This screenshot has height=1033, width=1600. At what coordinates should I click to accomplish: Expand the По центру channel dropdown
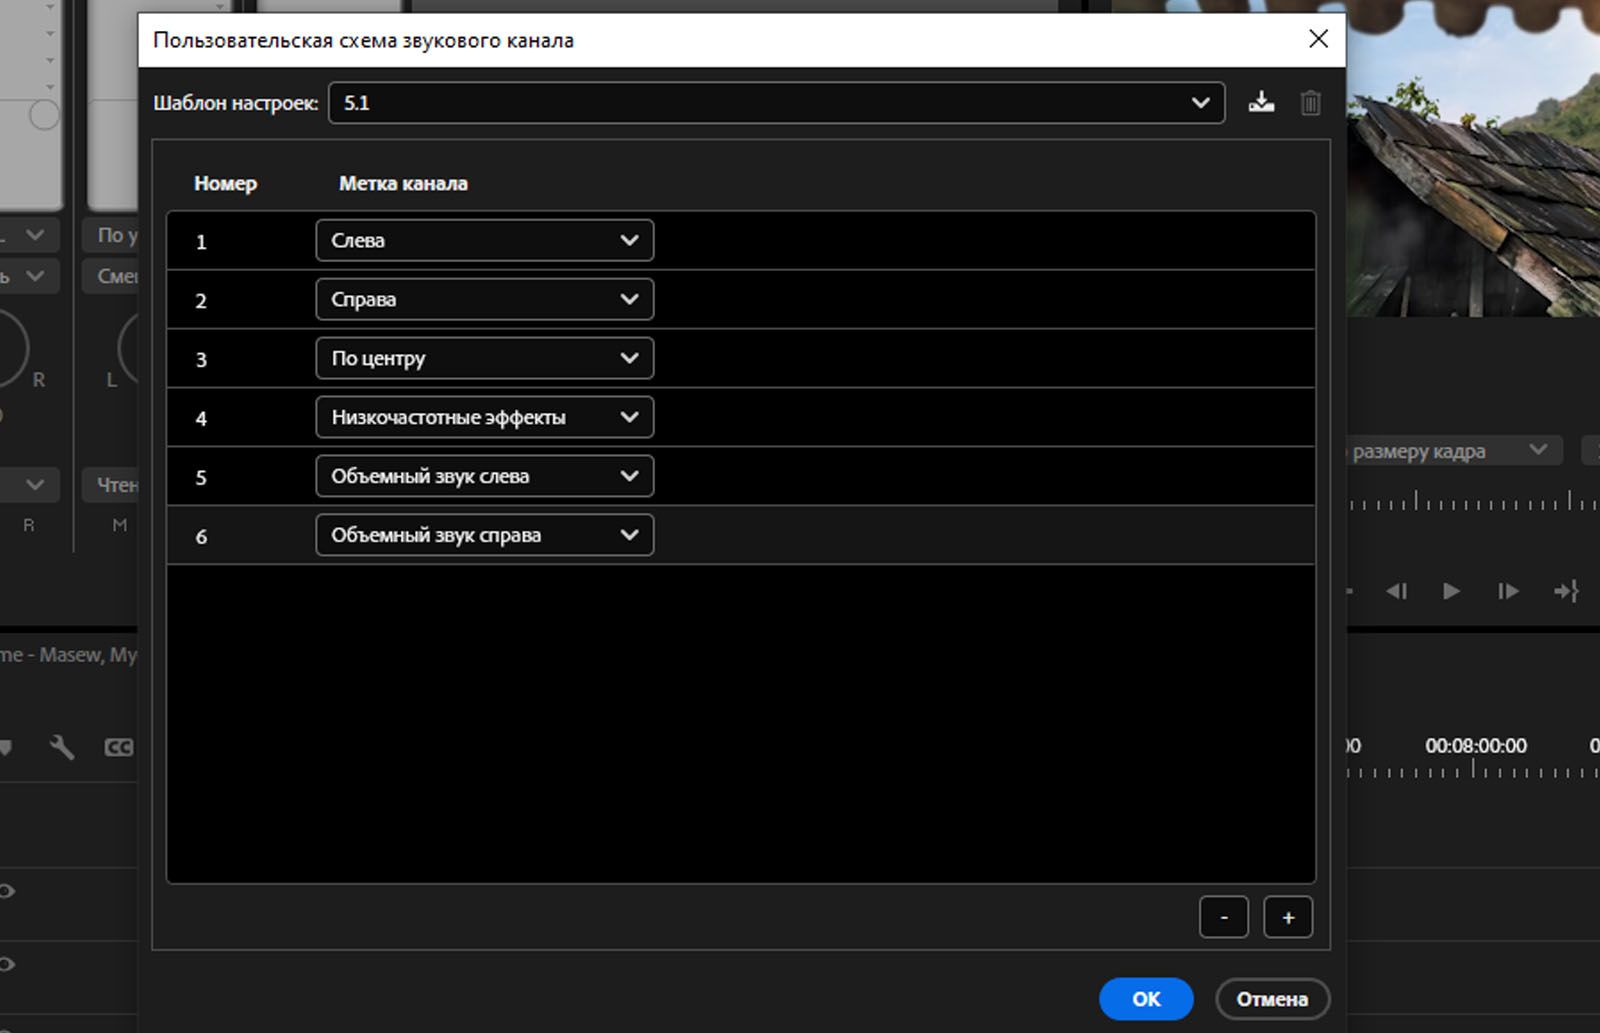[485, 358]
